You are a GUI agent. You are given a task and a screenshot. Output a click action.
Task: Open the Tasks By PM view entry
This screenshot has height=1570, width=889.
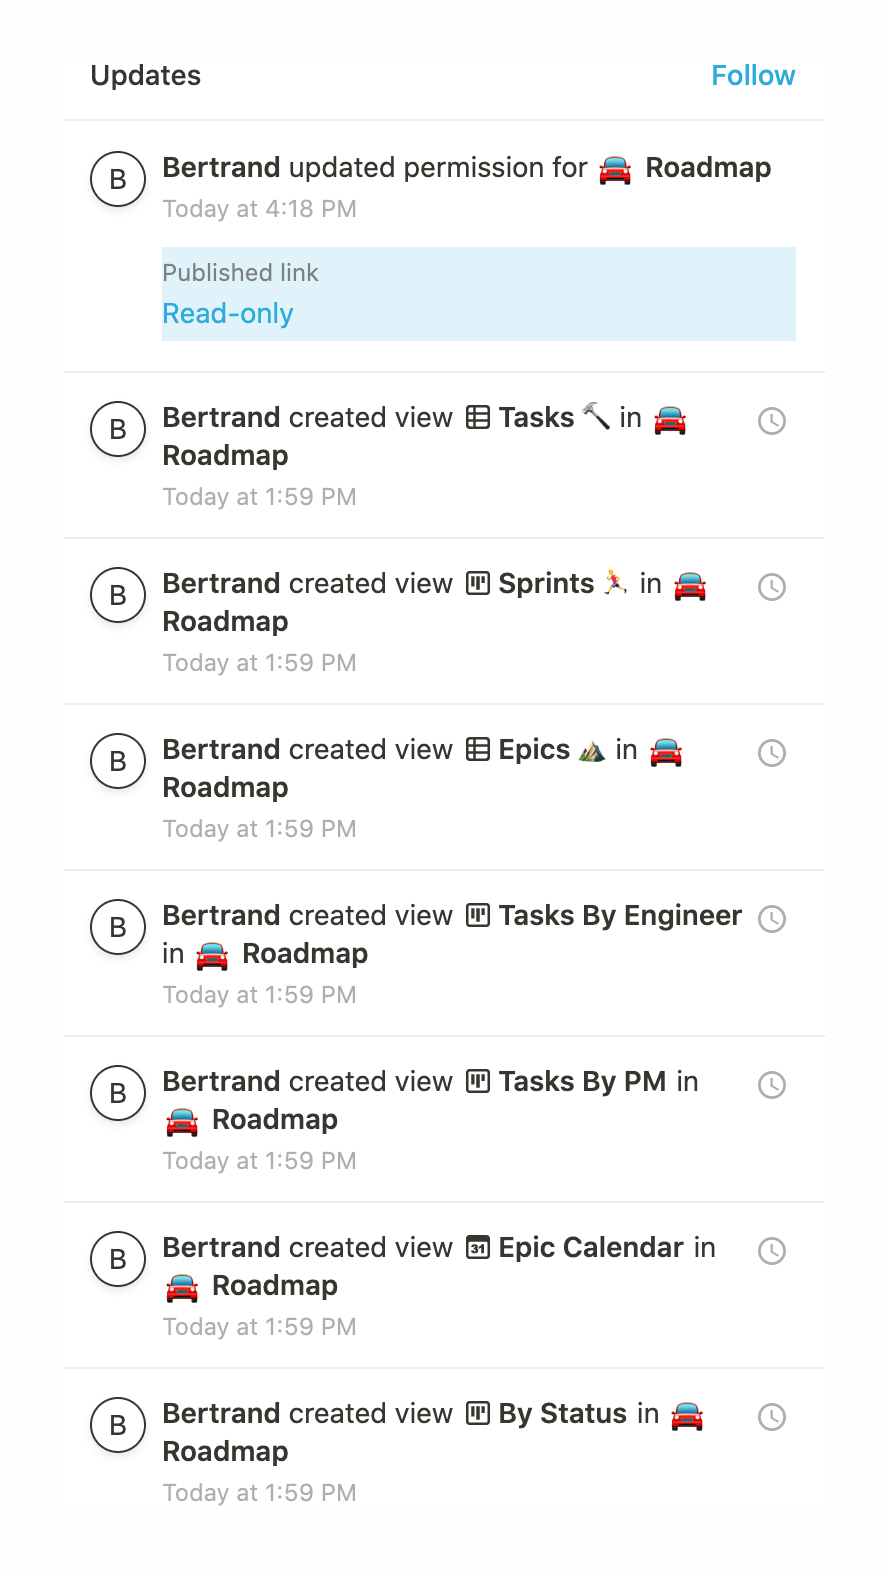tap(582, 1082)
